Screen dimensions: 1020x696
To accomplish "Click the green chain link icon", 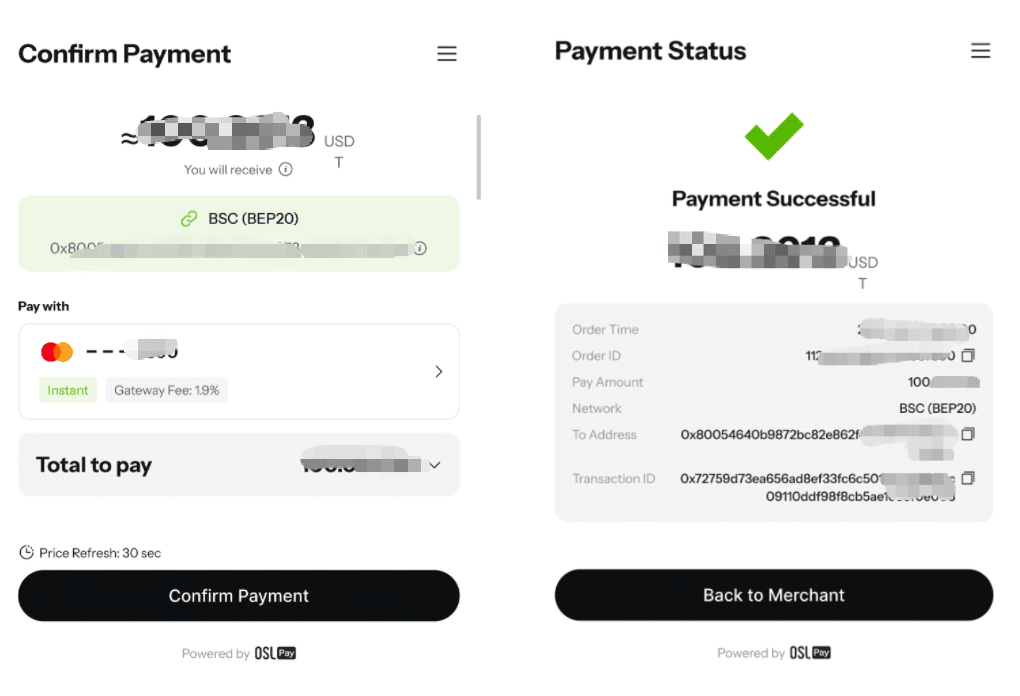I will pos(189,218).
